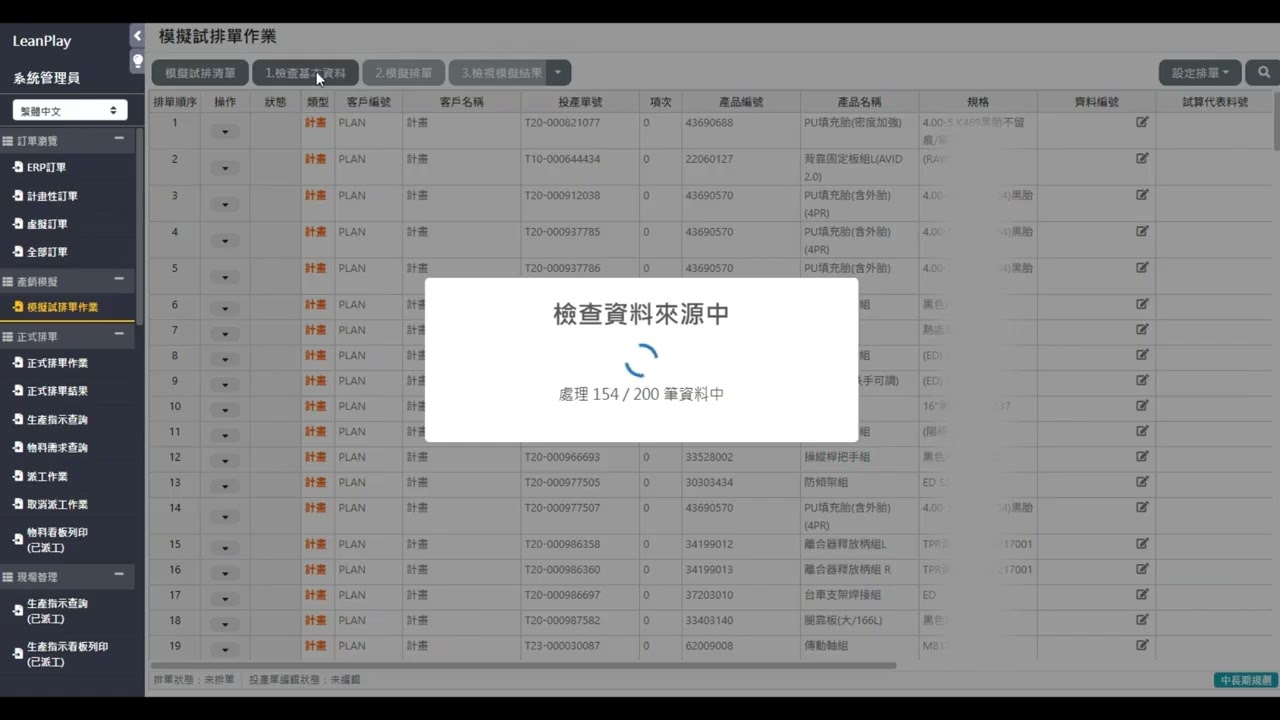Select order number T20-000821077
Screen dimensions: 1280x720
(x=562, y=123)
